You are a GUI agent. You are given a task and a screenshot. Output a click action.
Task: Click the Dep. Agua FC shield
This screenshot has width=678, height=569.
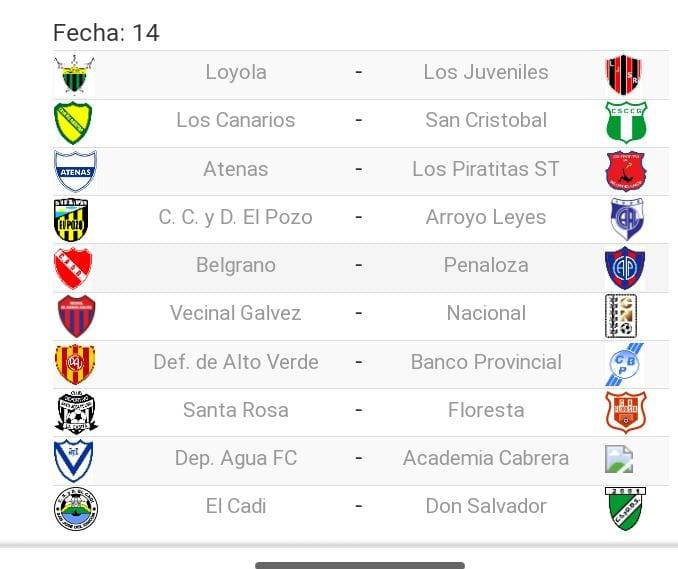(74, 460)
